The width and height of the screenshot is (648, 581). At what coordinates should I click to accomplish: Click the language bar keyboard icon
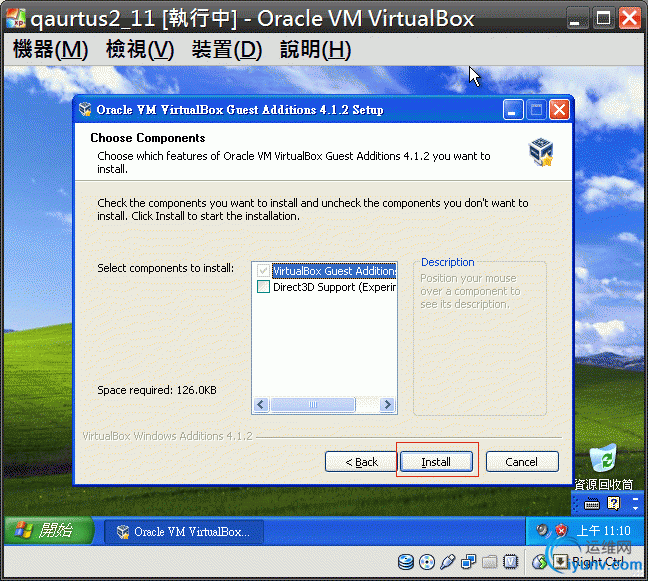tap(592, 504)
